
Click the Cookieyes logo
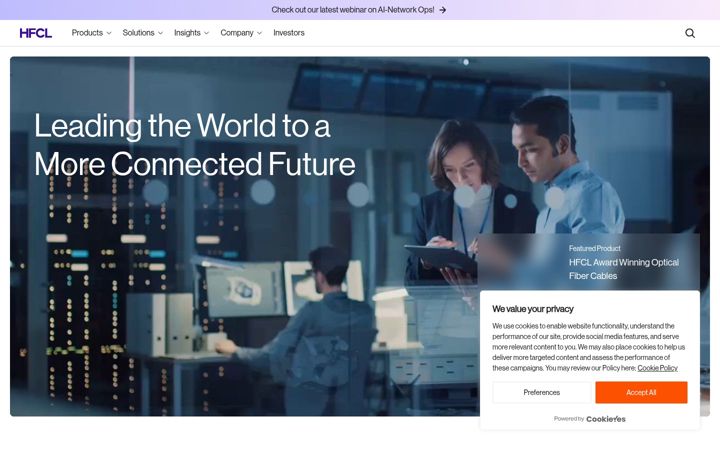606,419
